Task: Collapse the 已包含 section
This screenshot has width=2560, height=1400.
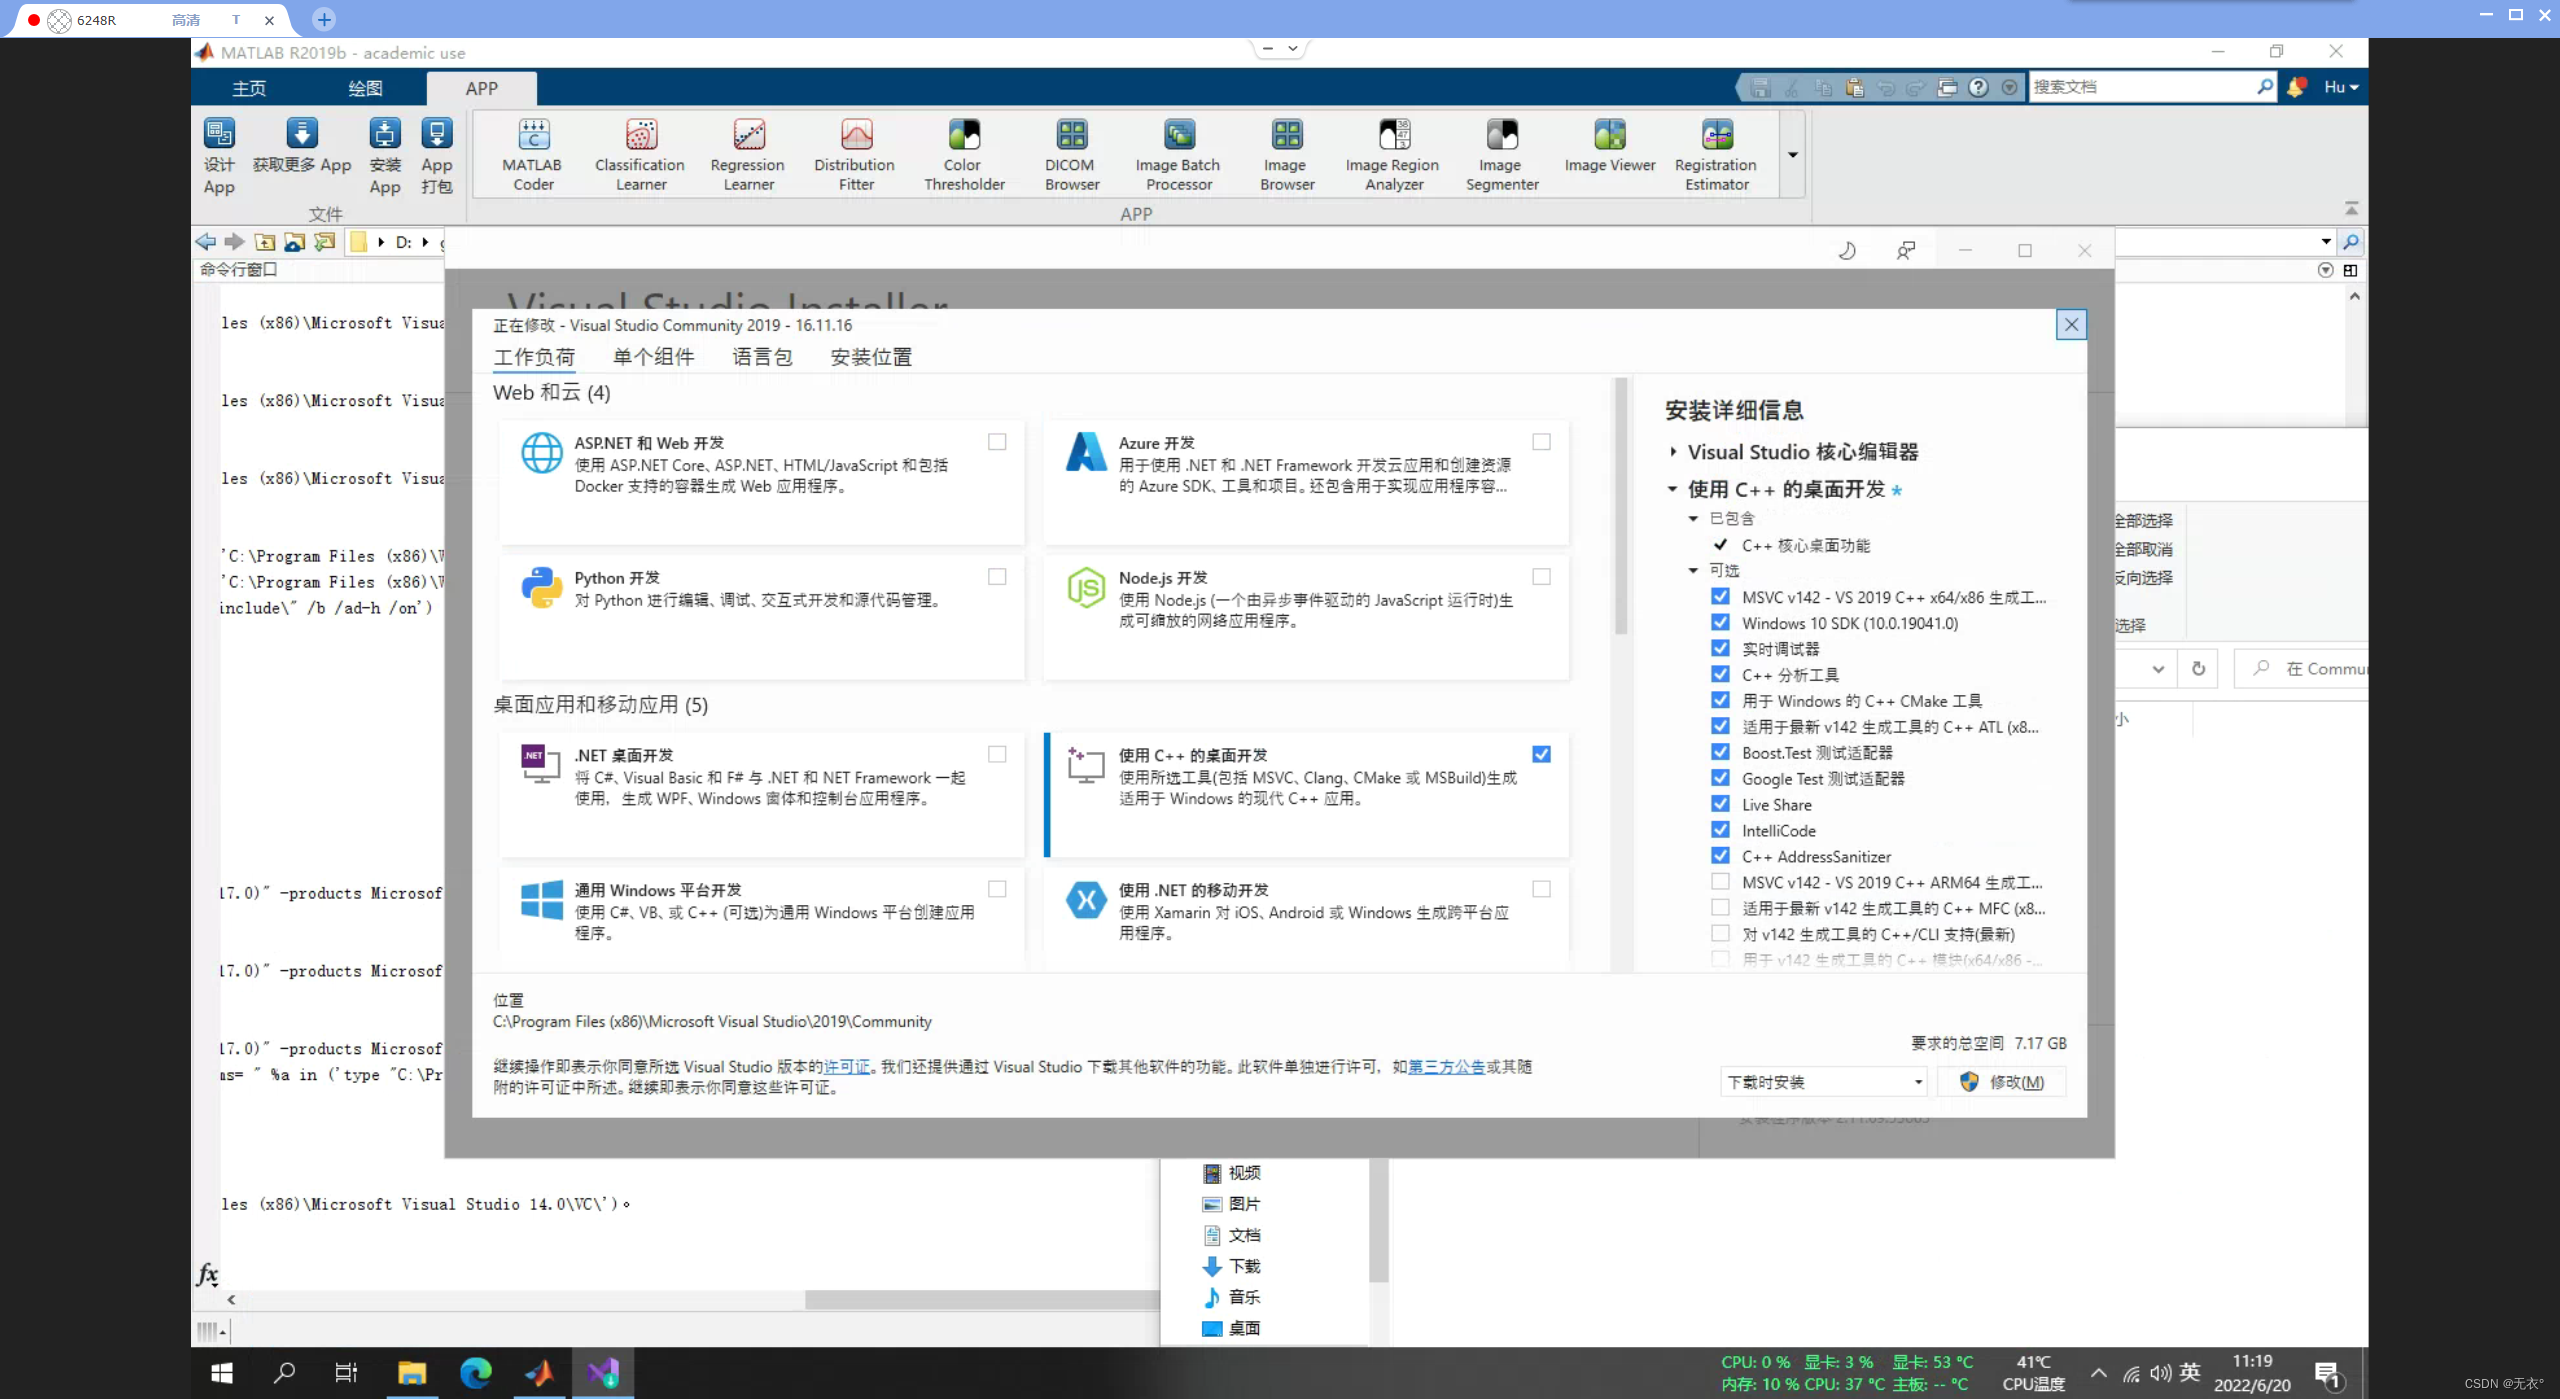Action: [1693, 518]
